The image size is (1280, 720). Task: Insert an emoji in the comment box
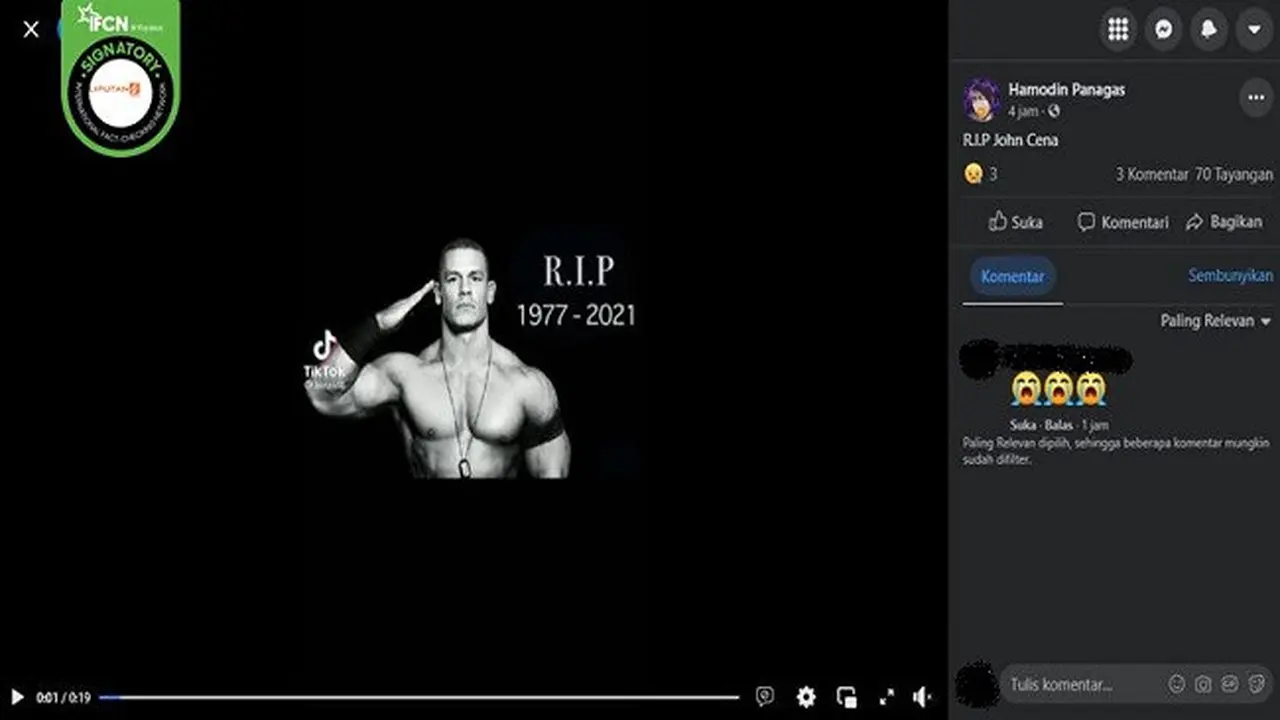tap(1177, 685)
